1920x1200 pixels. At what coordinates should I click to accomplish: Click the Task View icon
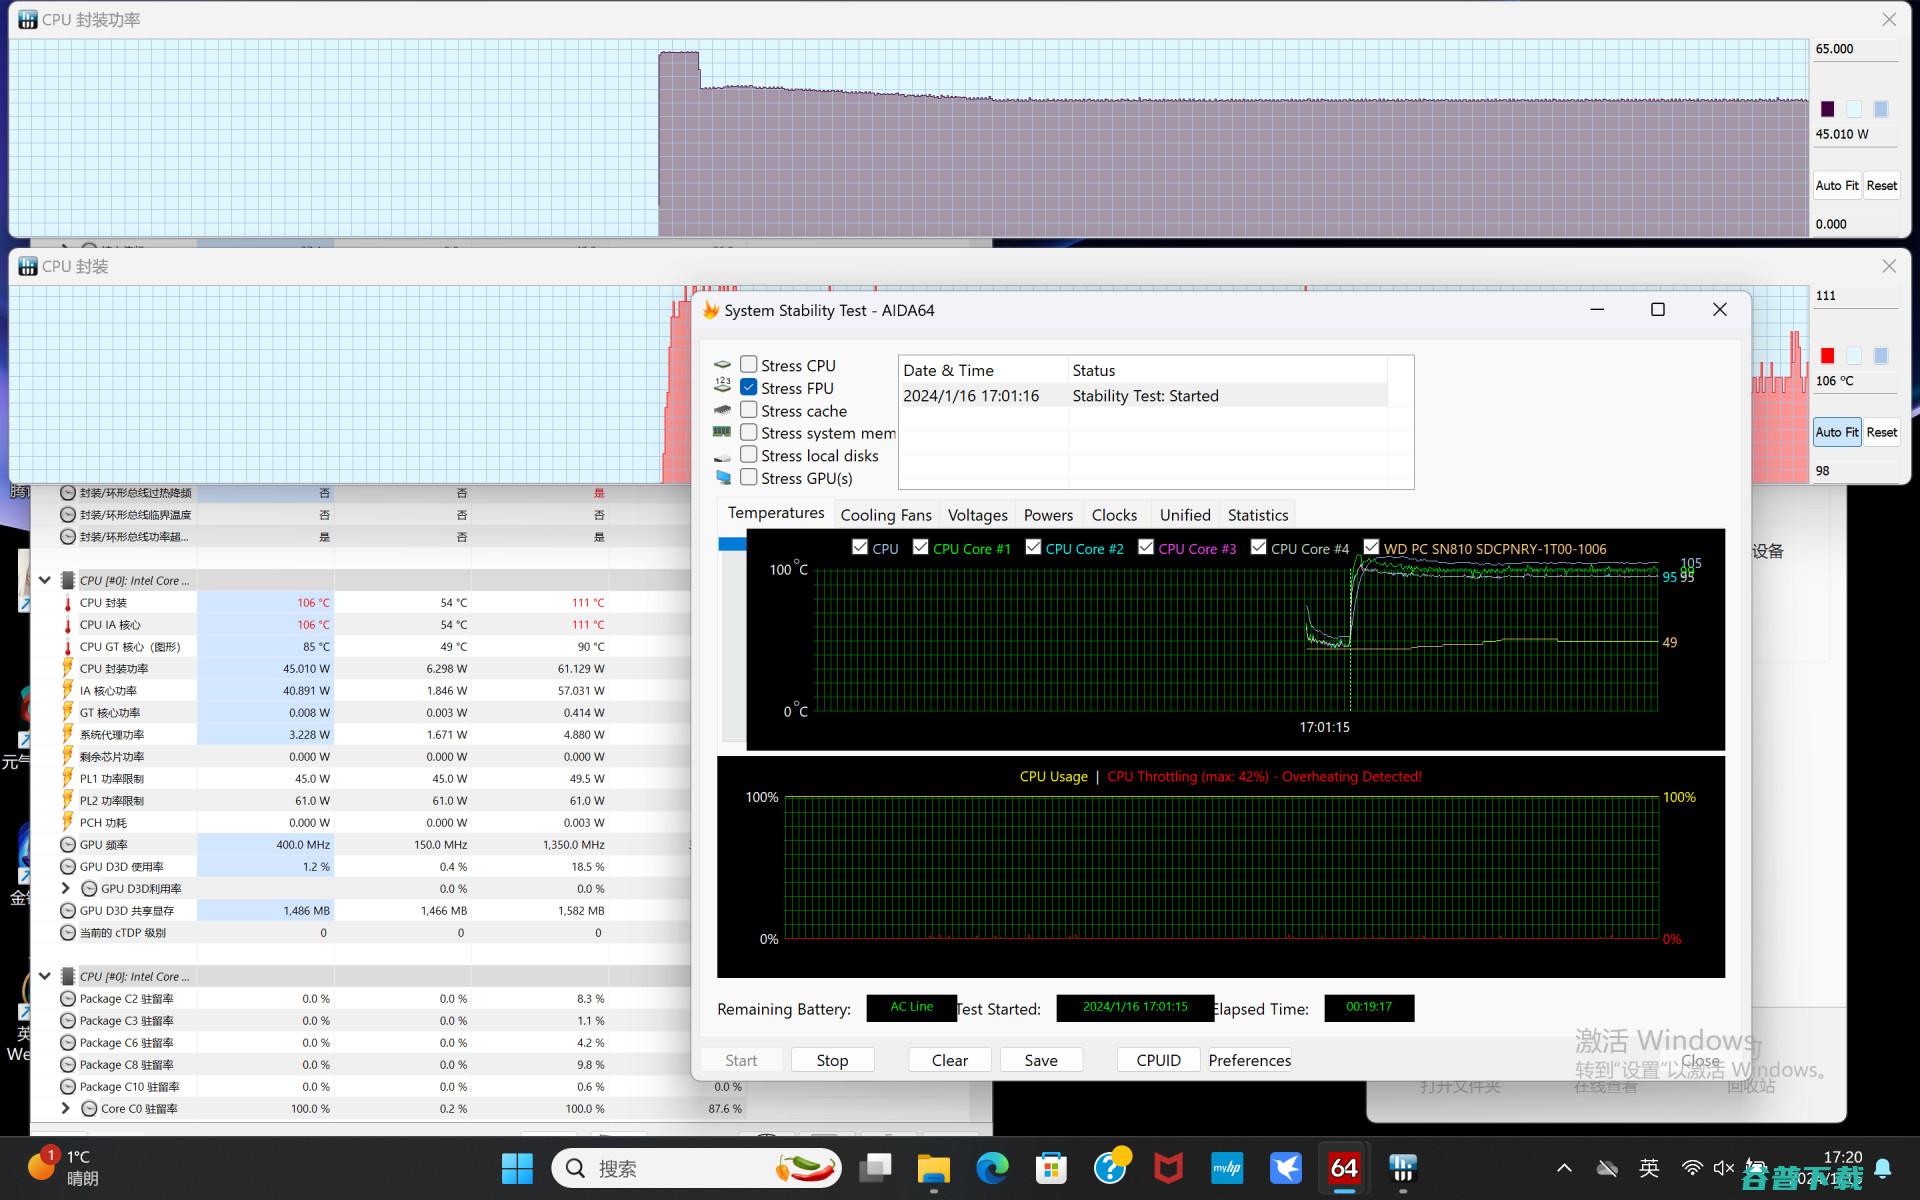point(876,1168)
